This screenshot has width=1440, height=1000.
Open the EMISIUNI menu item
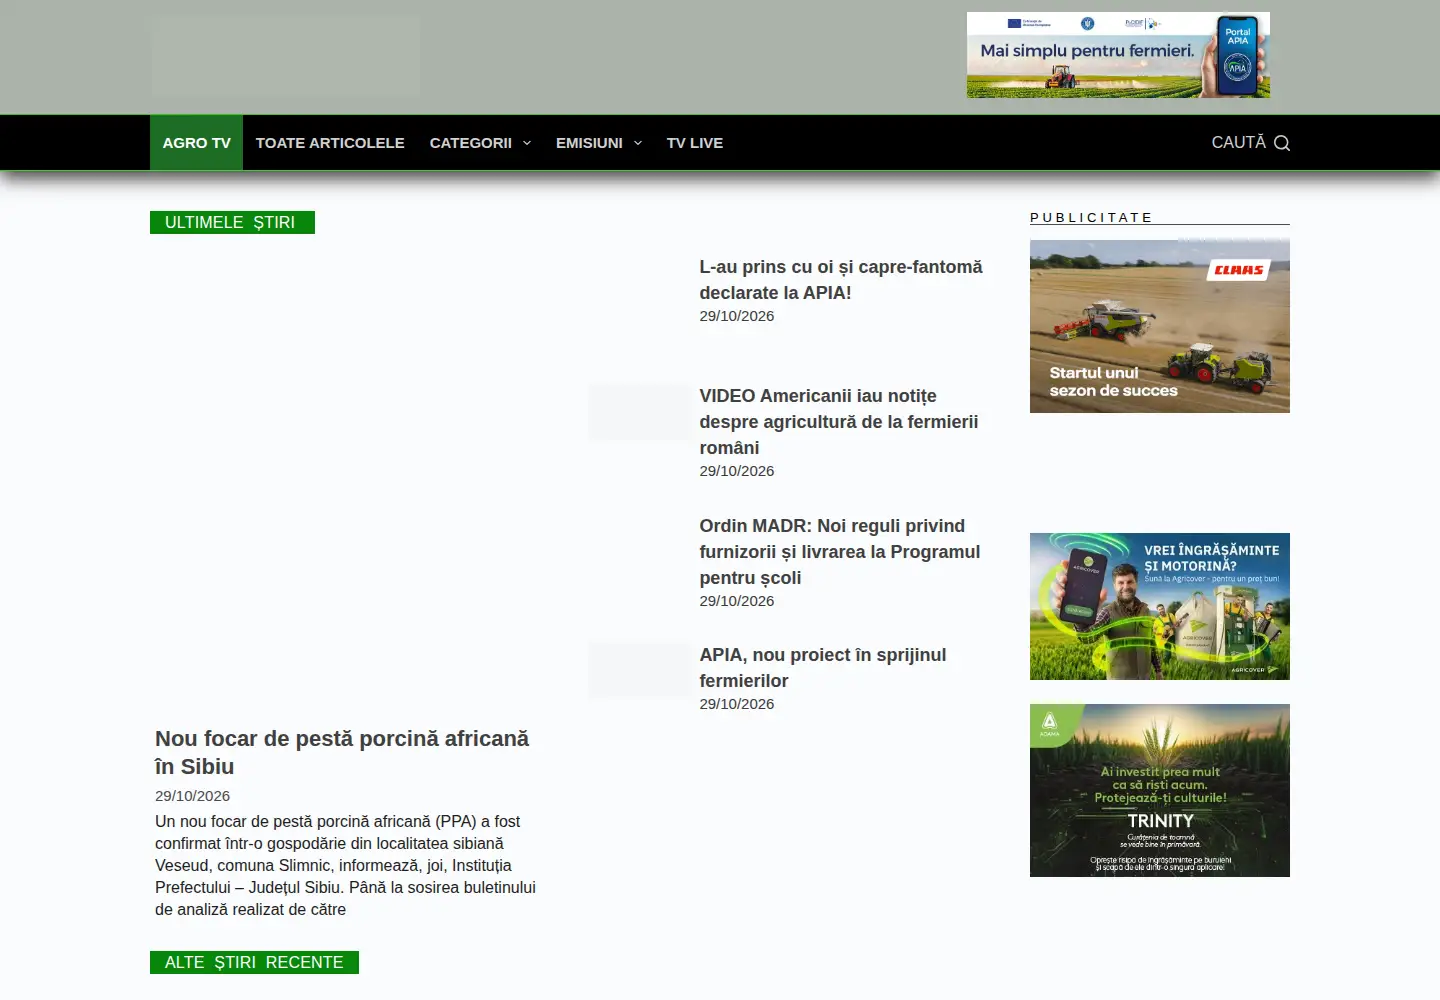[589, 143]
